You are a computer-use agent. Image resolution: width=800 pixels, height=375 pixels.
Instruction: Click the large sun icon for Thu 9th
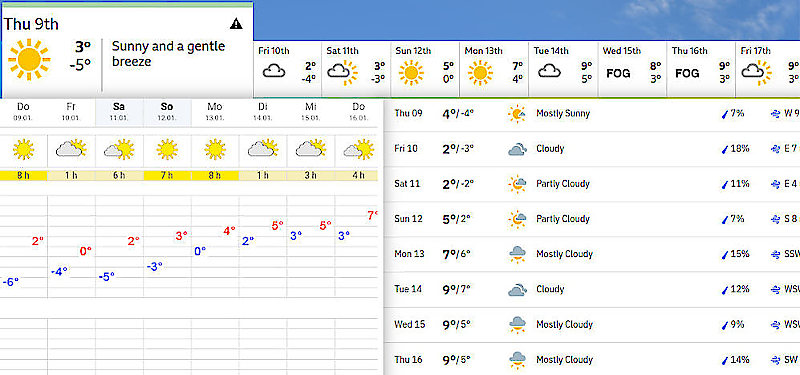coord(29,59)
